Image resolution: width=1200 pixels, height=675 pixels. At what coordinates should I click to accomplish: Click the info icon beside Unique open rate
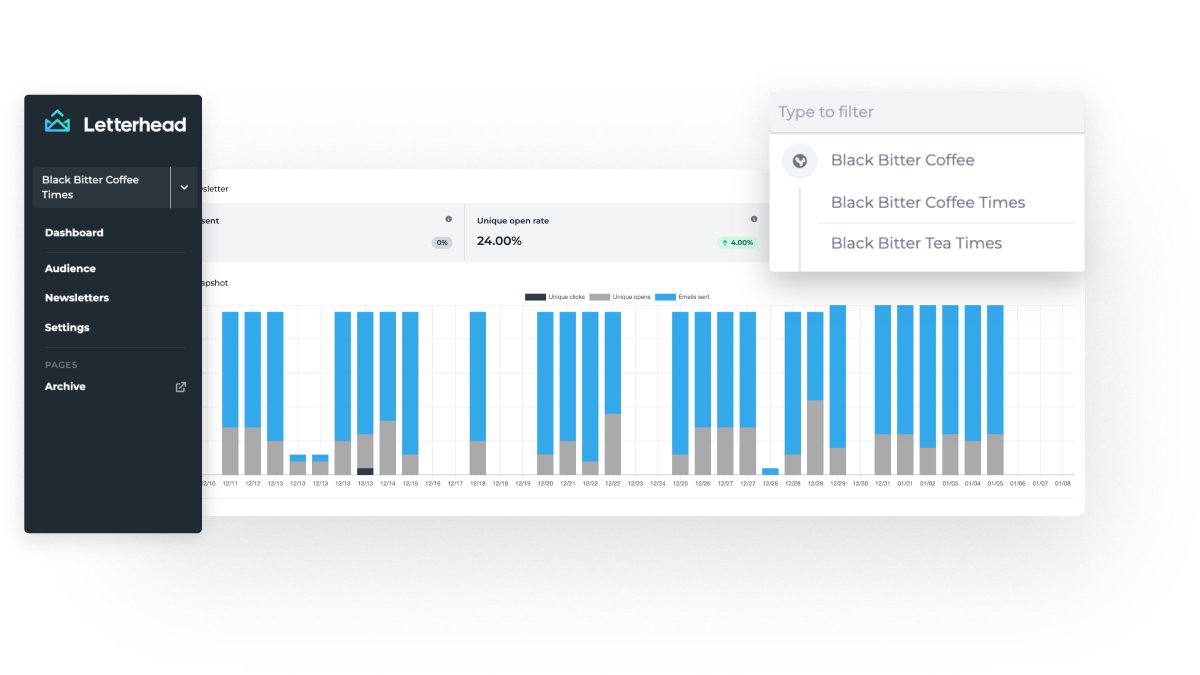[x=753, y=219]
